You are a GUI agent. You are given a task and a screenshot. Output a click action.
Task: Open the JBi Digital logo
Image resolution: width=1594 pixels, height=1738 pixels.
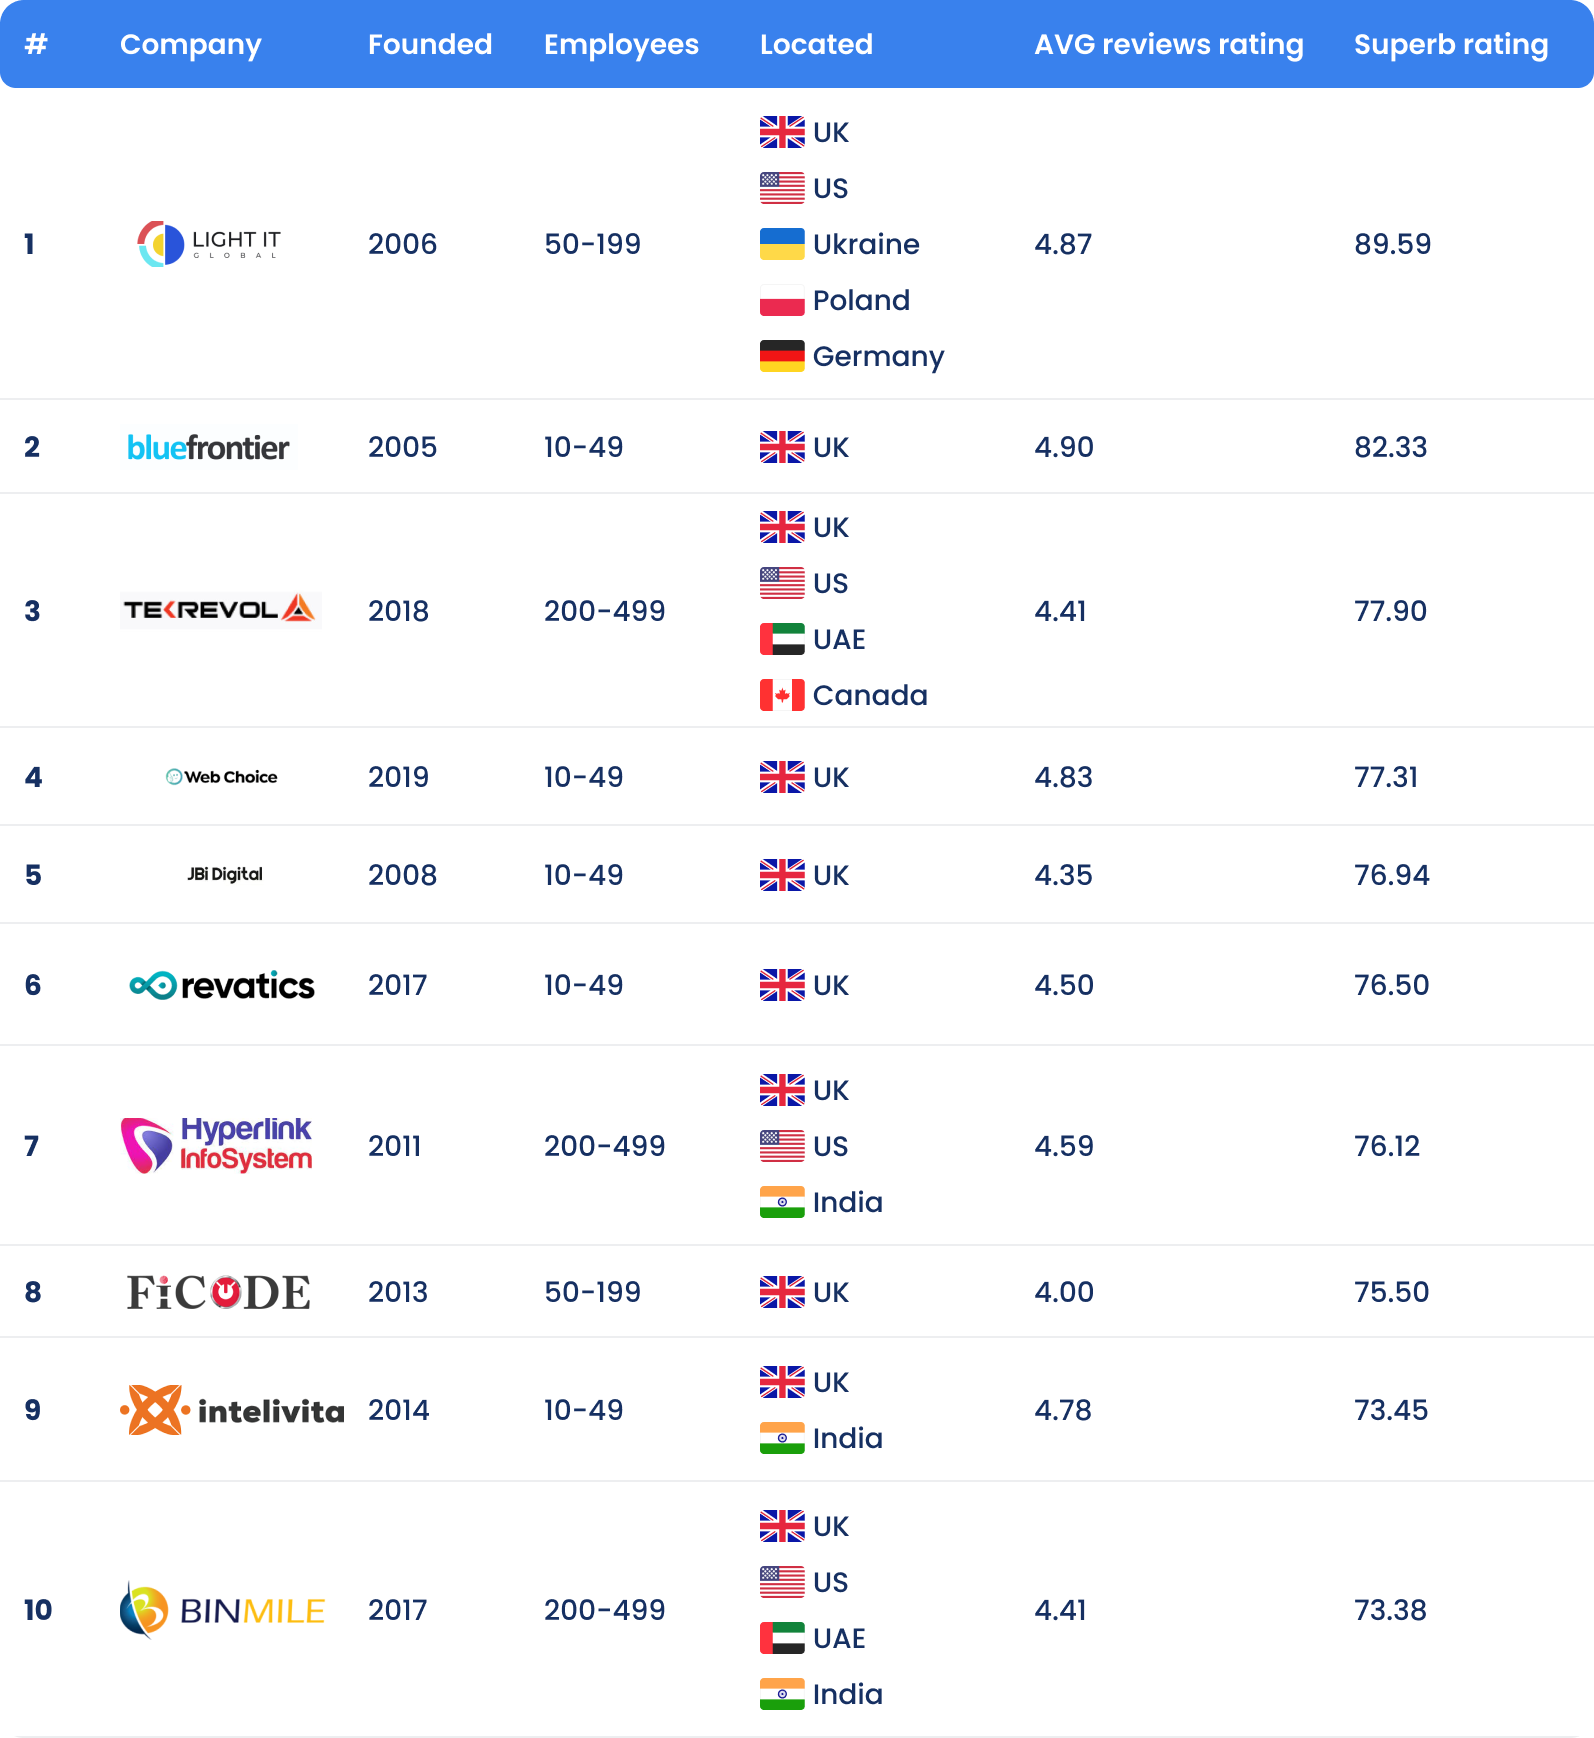pos(225,874)
